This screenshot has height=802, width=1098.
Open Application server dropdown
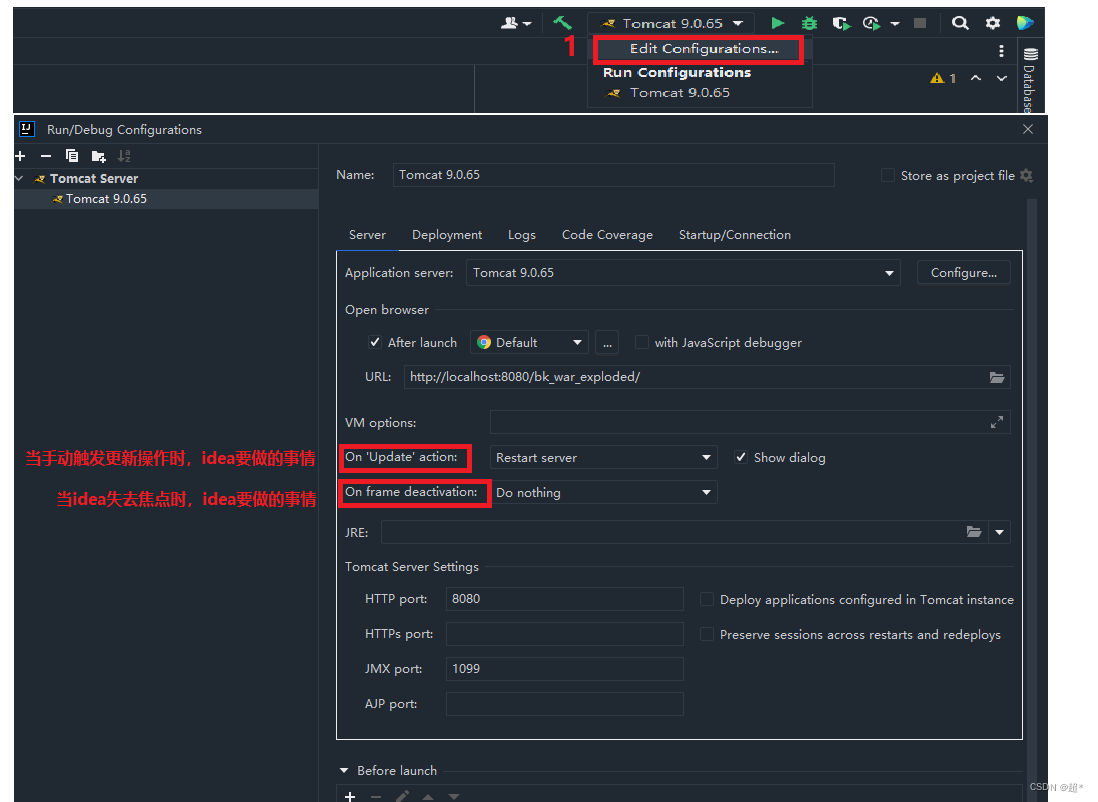click(x=683, y=273)
